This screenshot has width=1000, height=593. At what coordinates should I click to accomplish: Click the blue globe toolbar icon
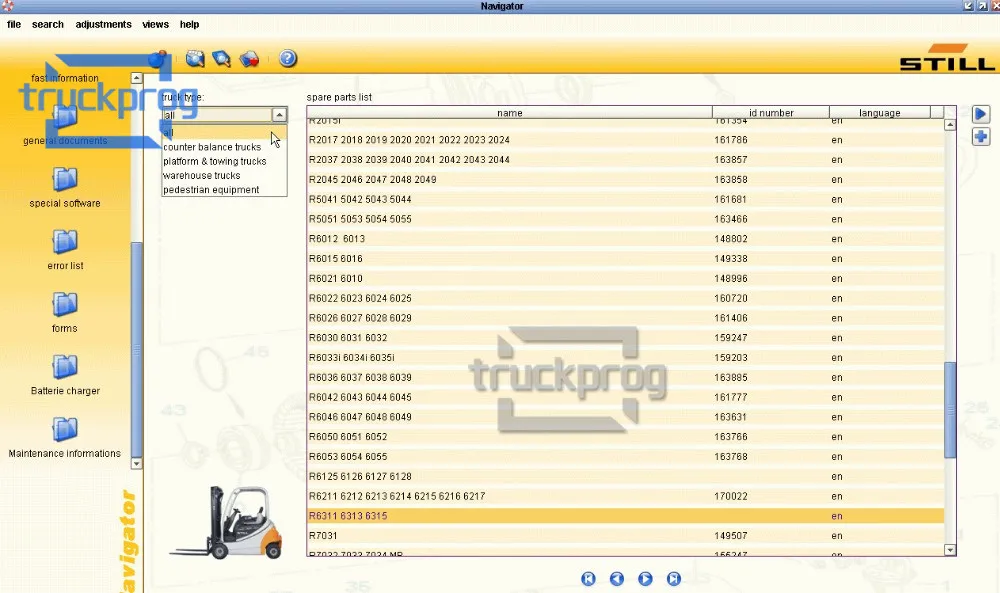[x=157, y=59]
